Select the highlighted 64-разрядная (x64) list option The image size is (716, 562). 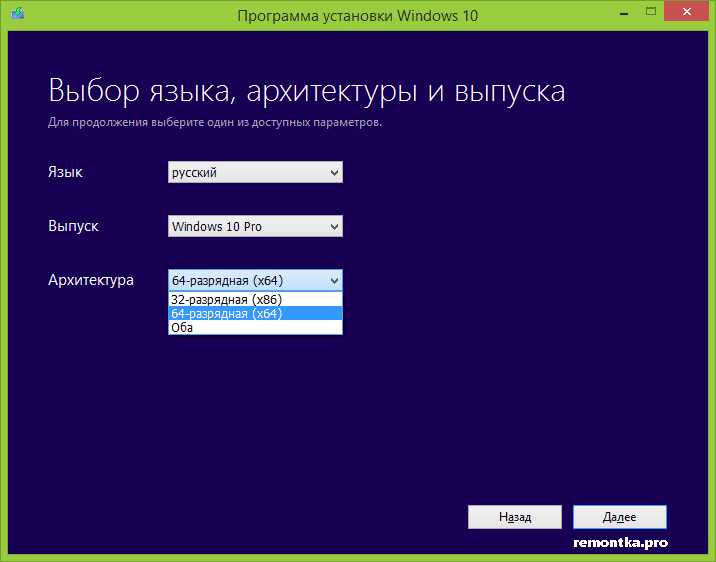click(x=255, y=314)
